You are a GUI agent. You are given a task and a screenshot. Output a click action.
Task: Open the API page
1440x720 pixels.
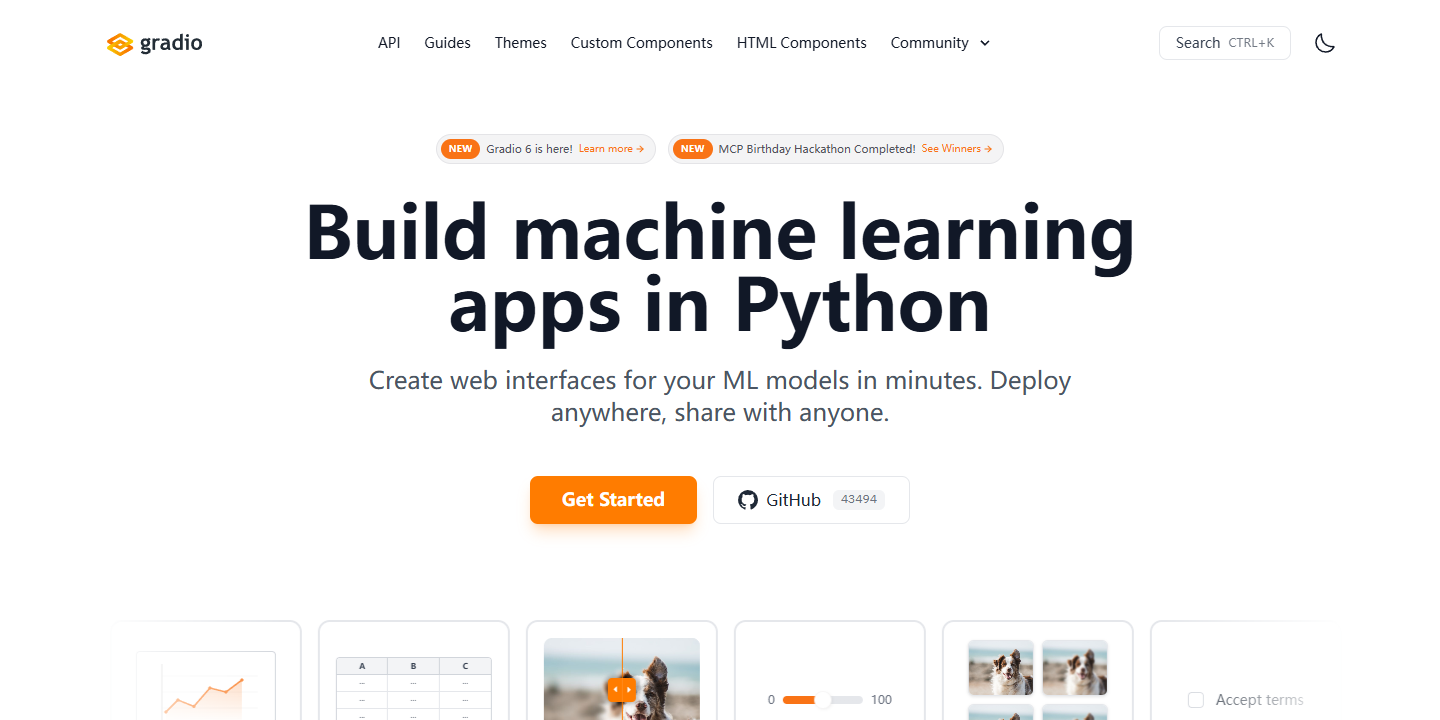point(389,43)
